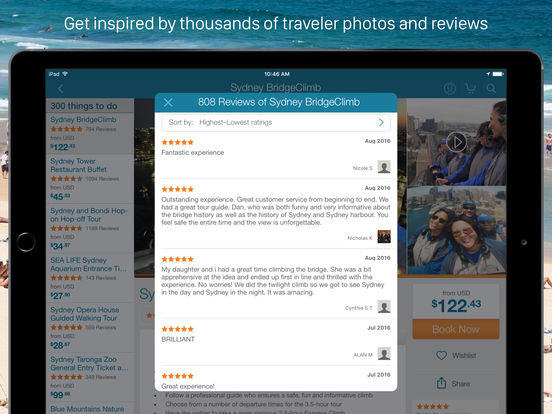This screenshot has height=414, width=552.
Task: Open the group selfie traveler photo
Action: (x=457, y=231)
